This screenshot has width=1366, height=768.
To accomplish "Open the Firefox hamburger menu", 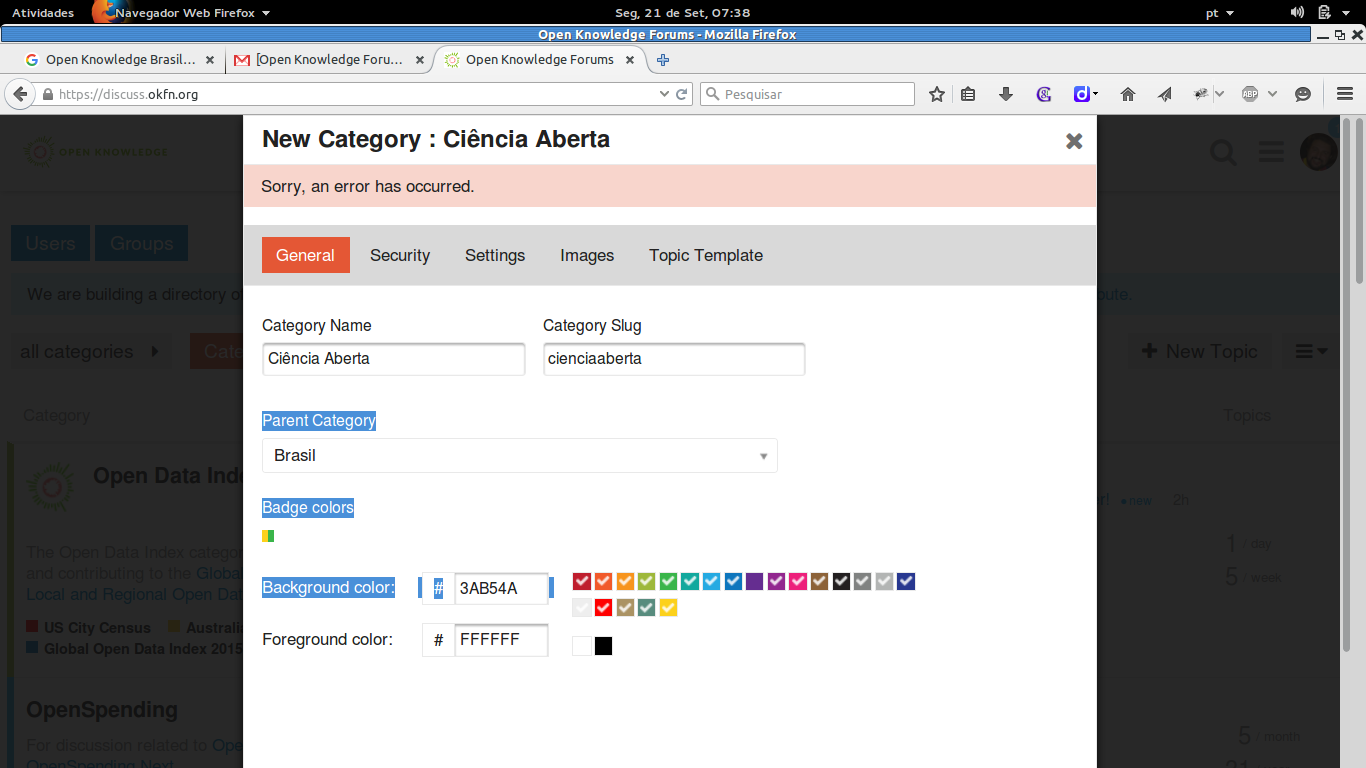I will coord(1345,94).
